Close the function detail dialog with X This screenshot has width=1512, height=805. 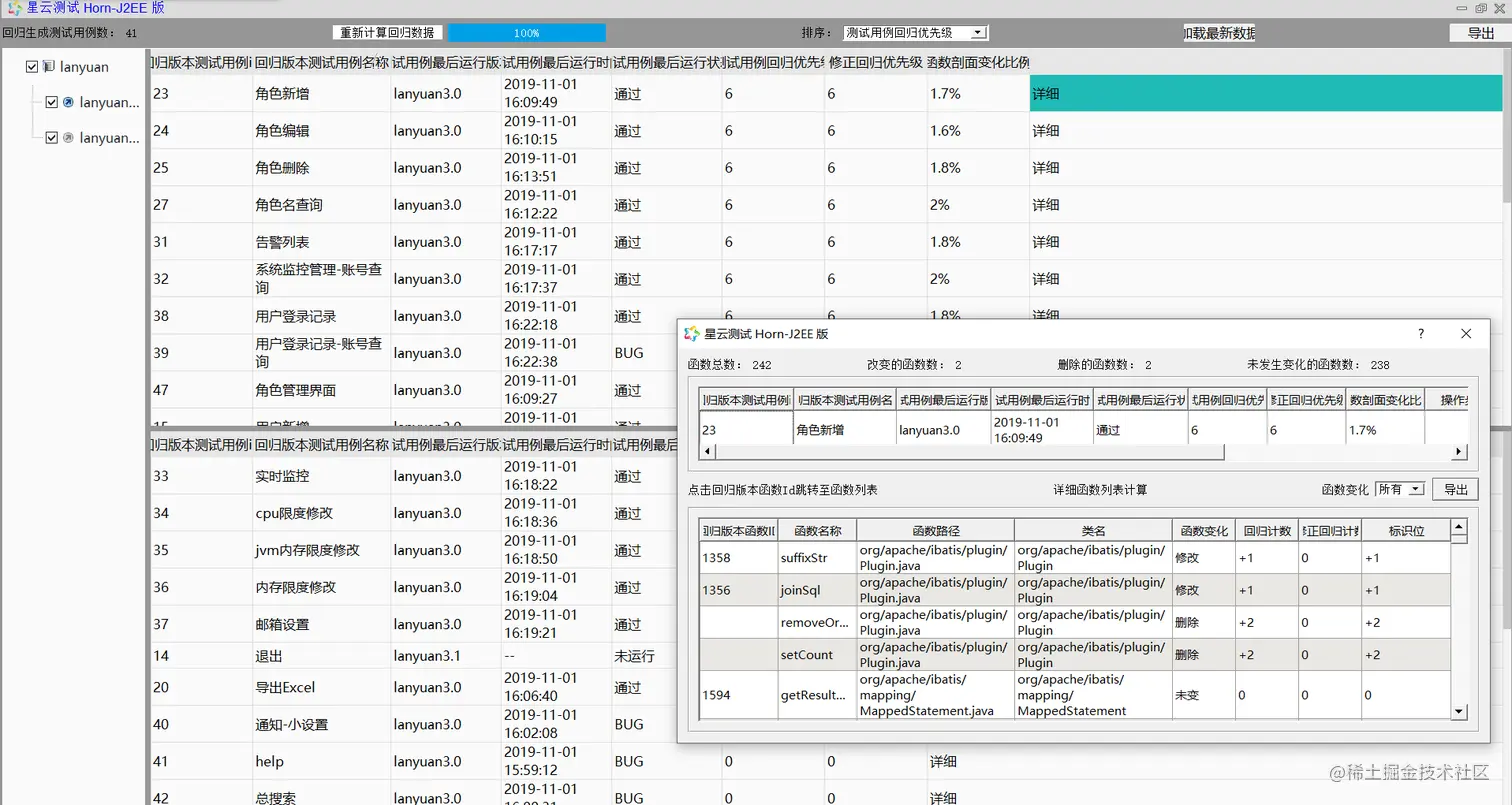click(x=1466, y=334)
